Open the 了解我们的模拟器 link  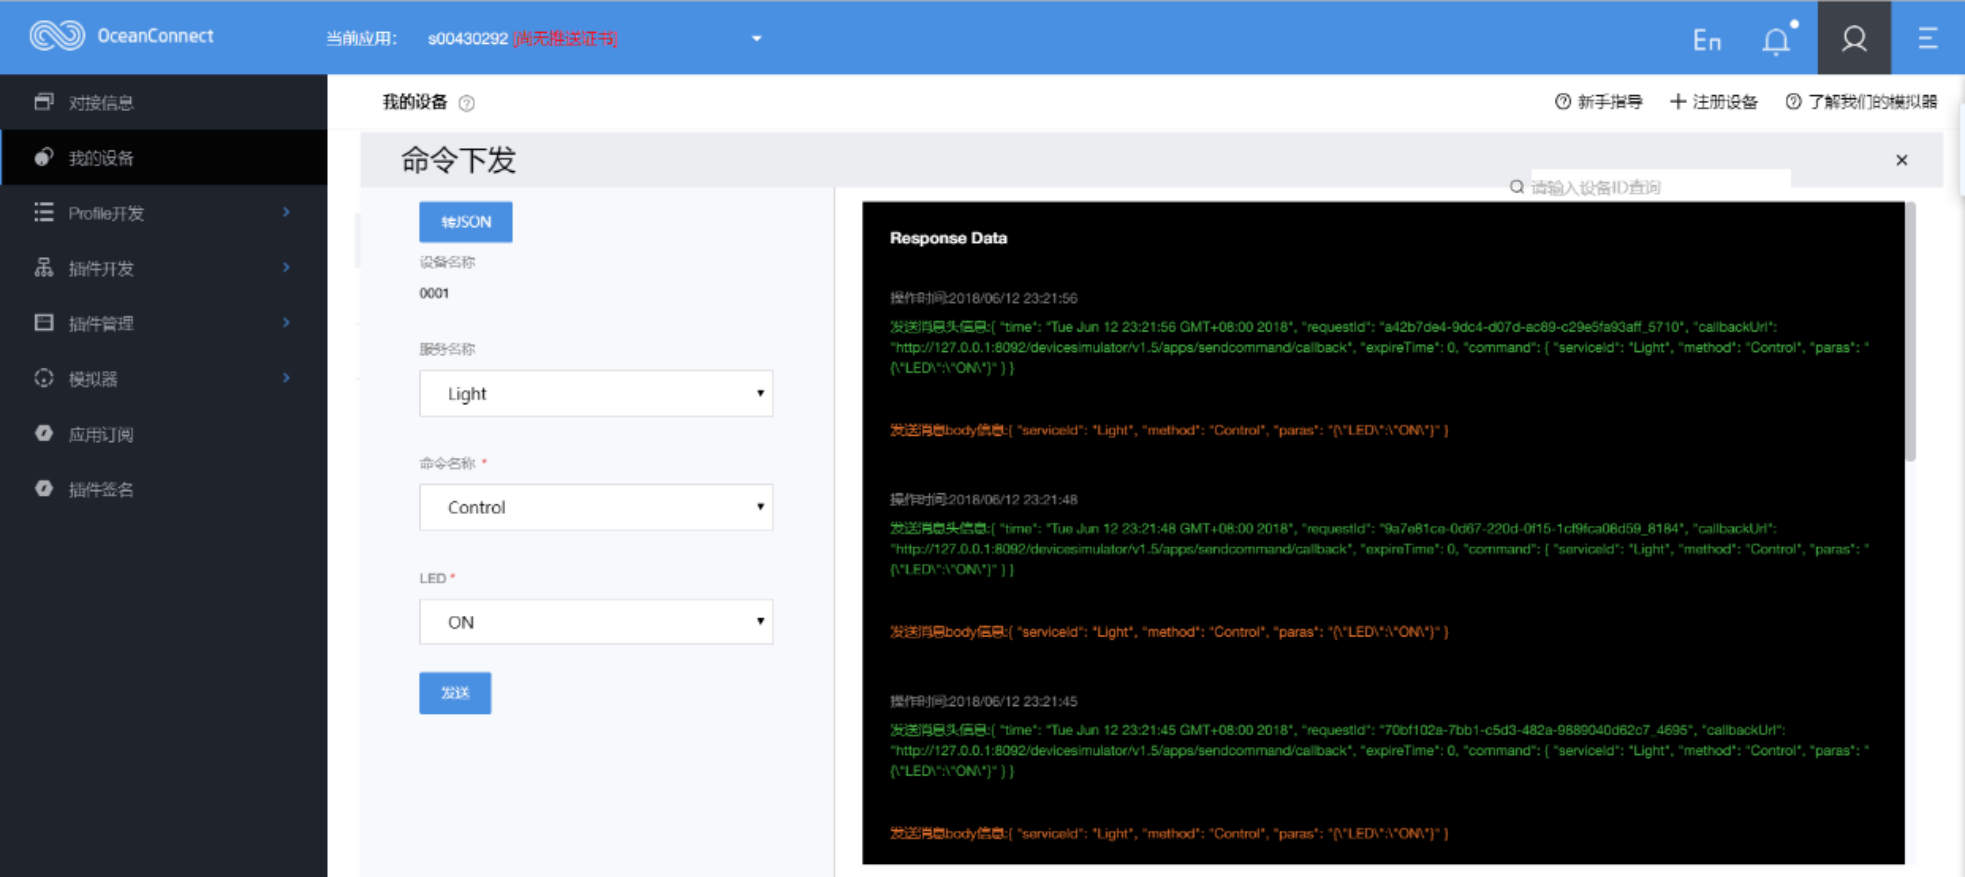click(x=1862, y=102)
